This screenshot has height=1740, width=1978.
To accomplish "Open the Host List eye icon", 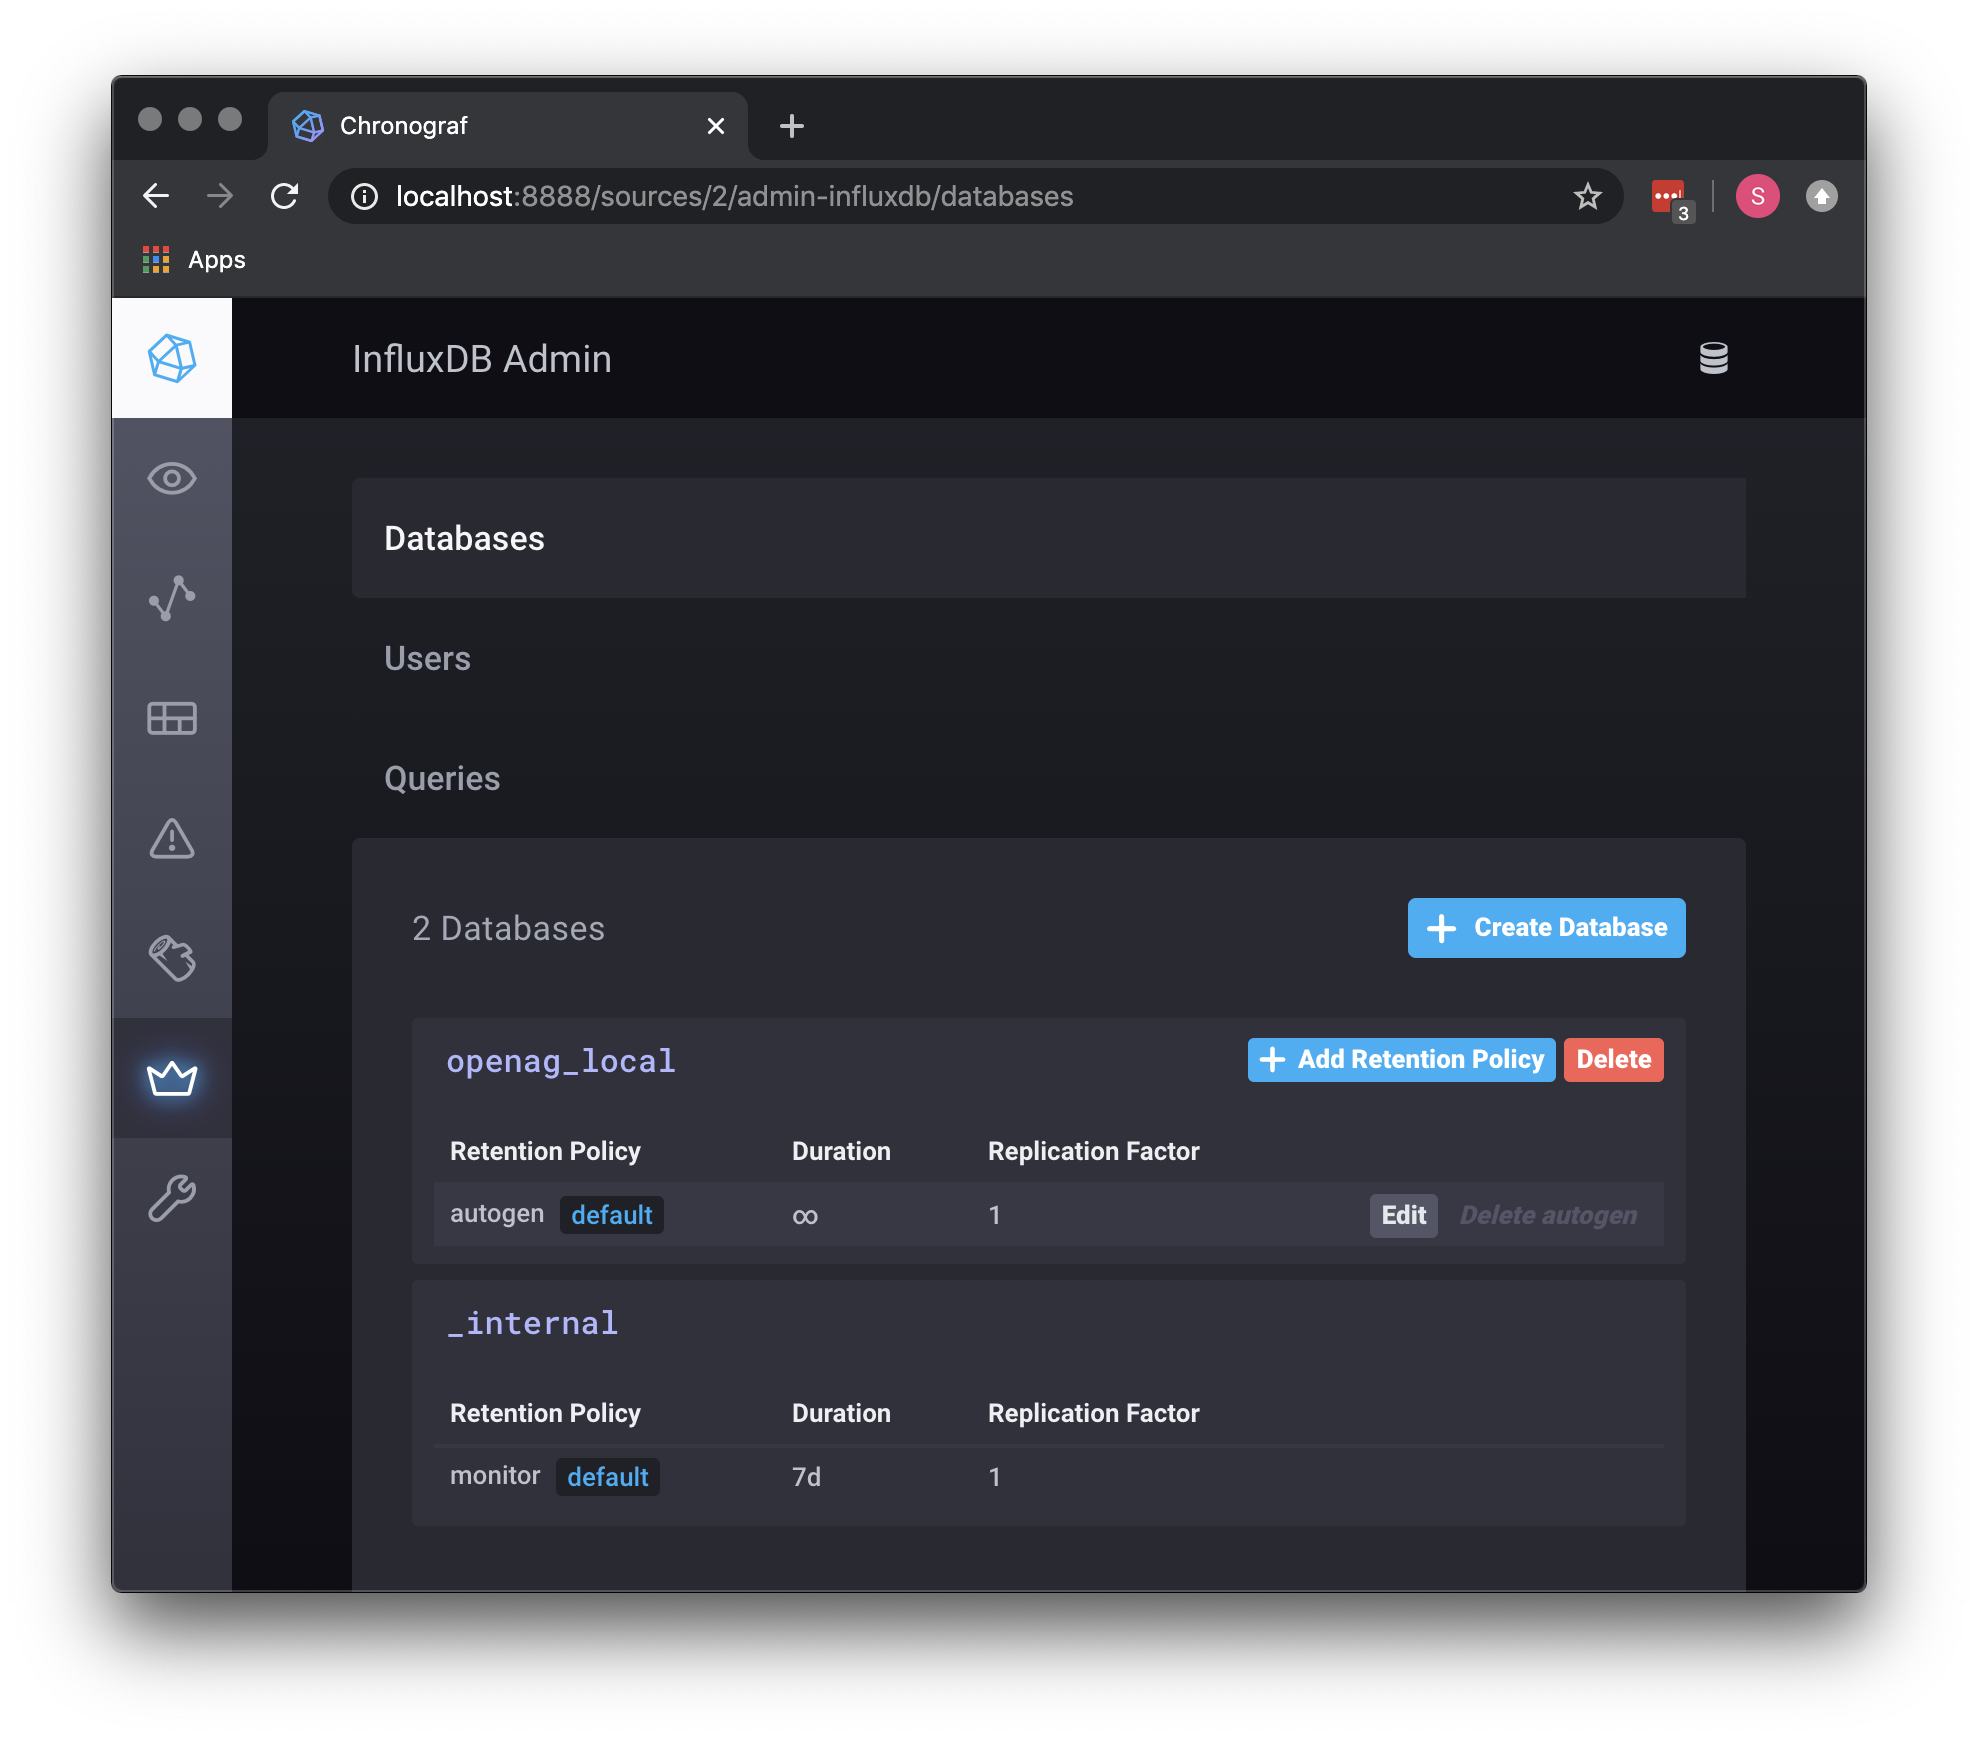I will pyautogui.click(x=172, y=478).
